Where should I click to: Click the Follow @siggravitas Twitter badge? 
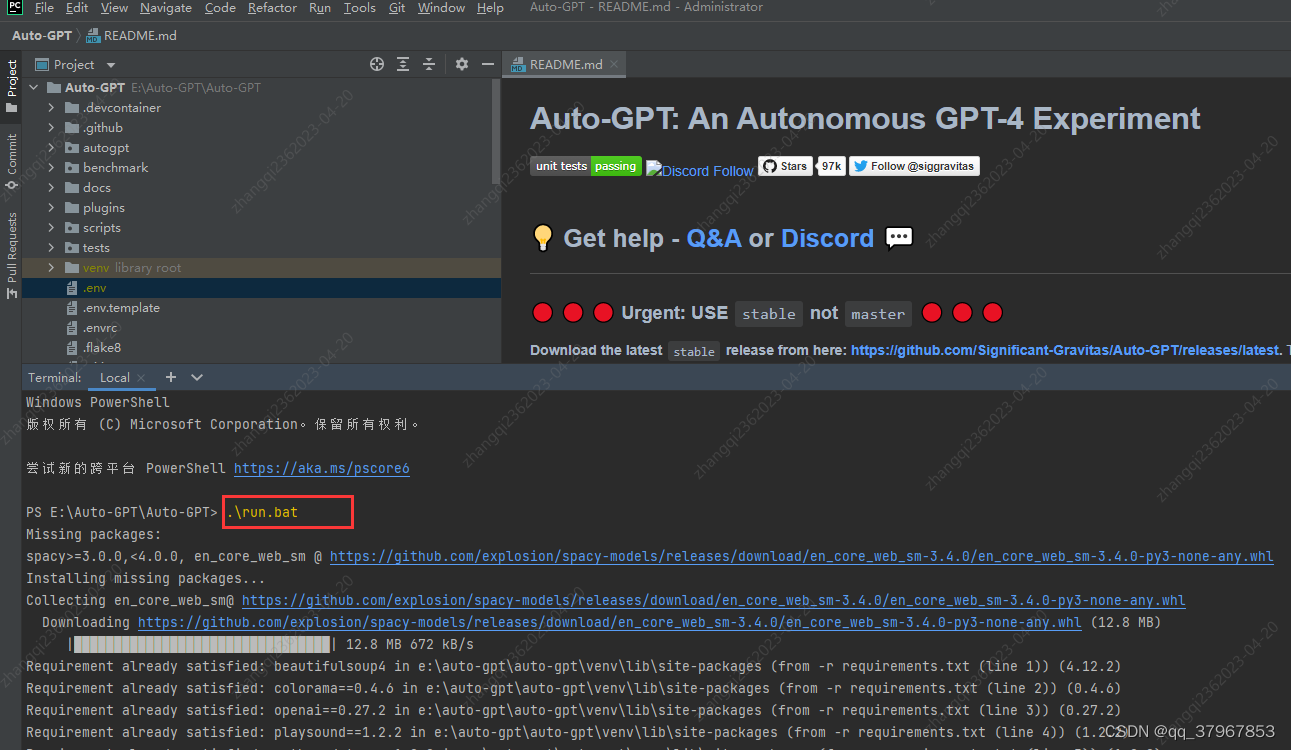(914, 166)
